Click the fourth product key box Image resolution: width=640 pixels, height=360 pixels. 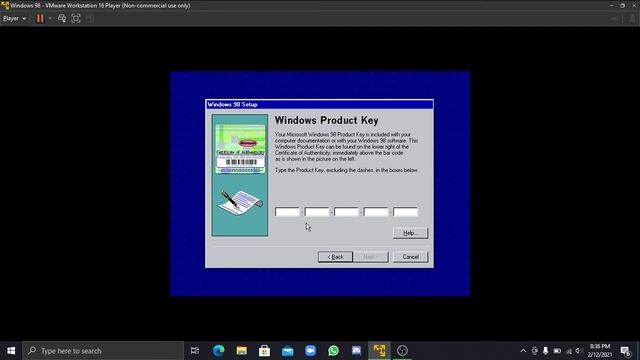[376, 212]
